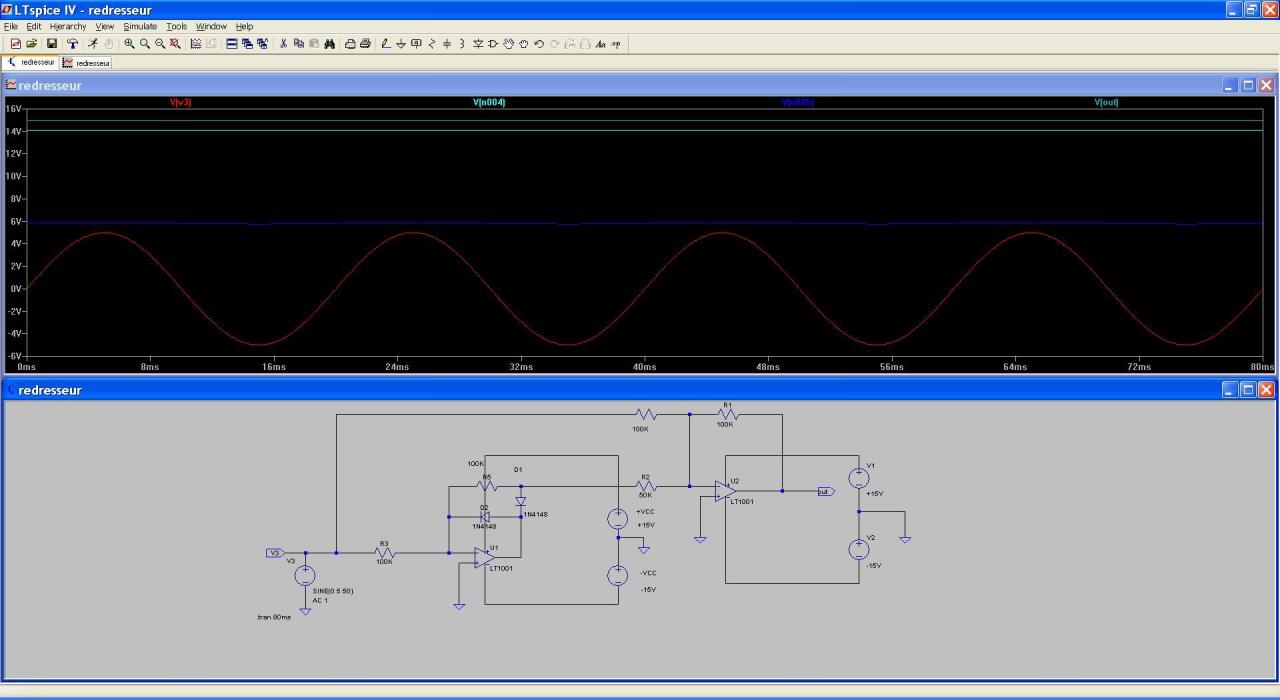1280x700 pixels.
Task: Click the Zoom In magnifier icon
Action: [x=129, y=44]
